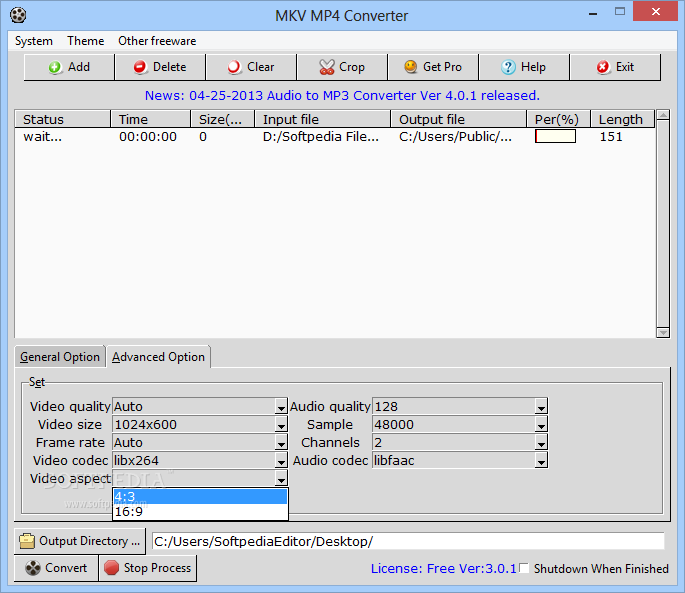Click the Output Directory folder icon
The image size is (685, 593).
click(x=27, y=541)
